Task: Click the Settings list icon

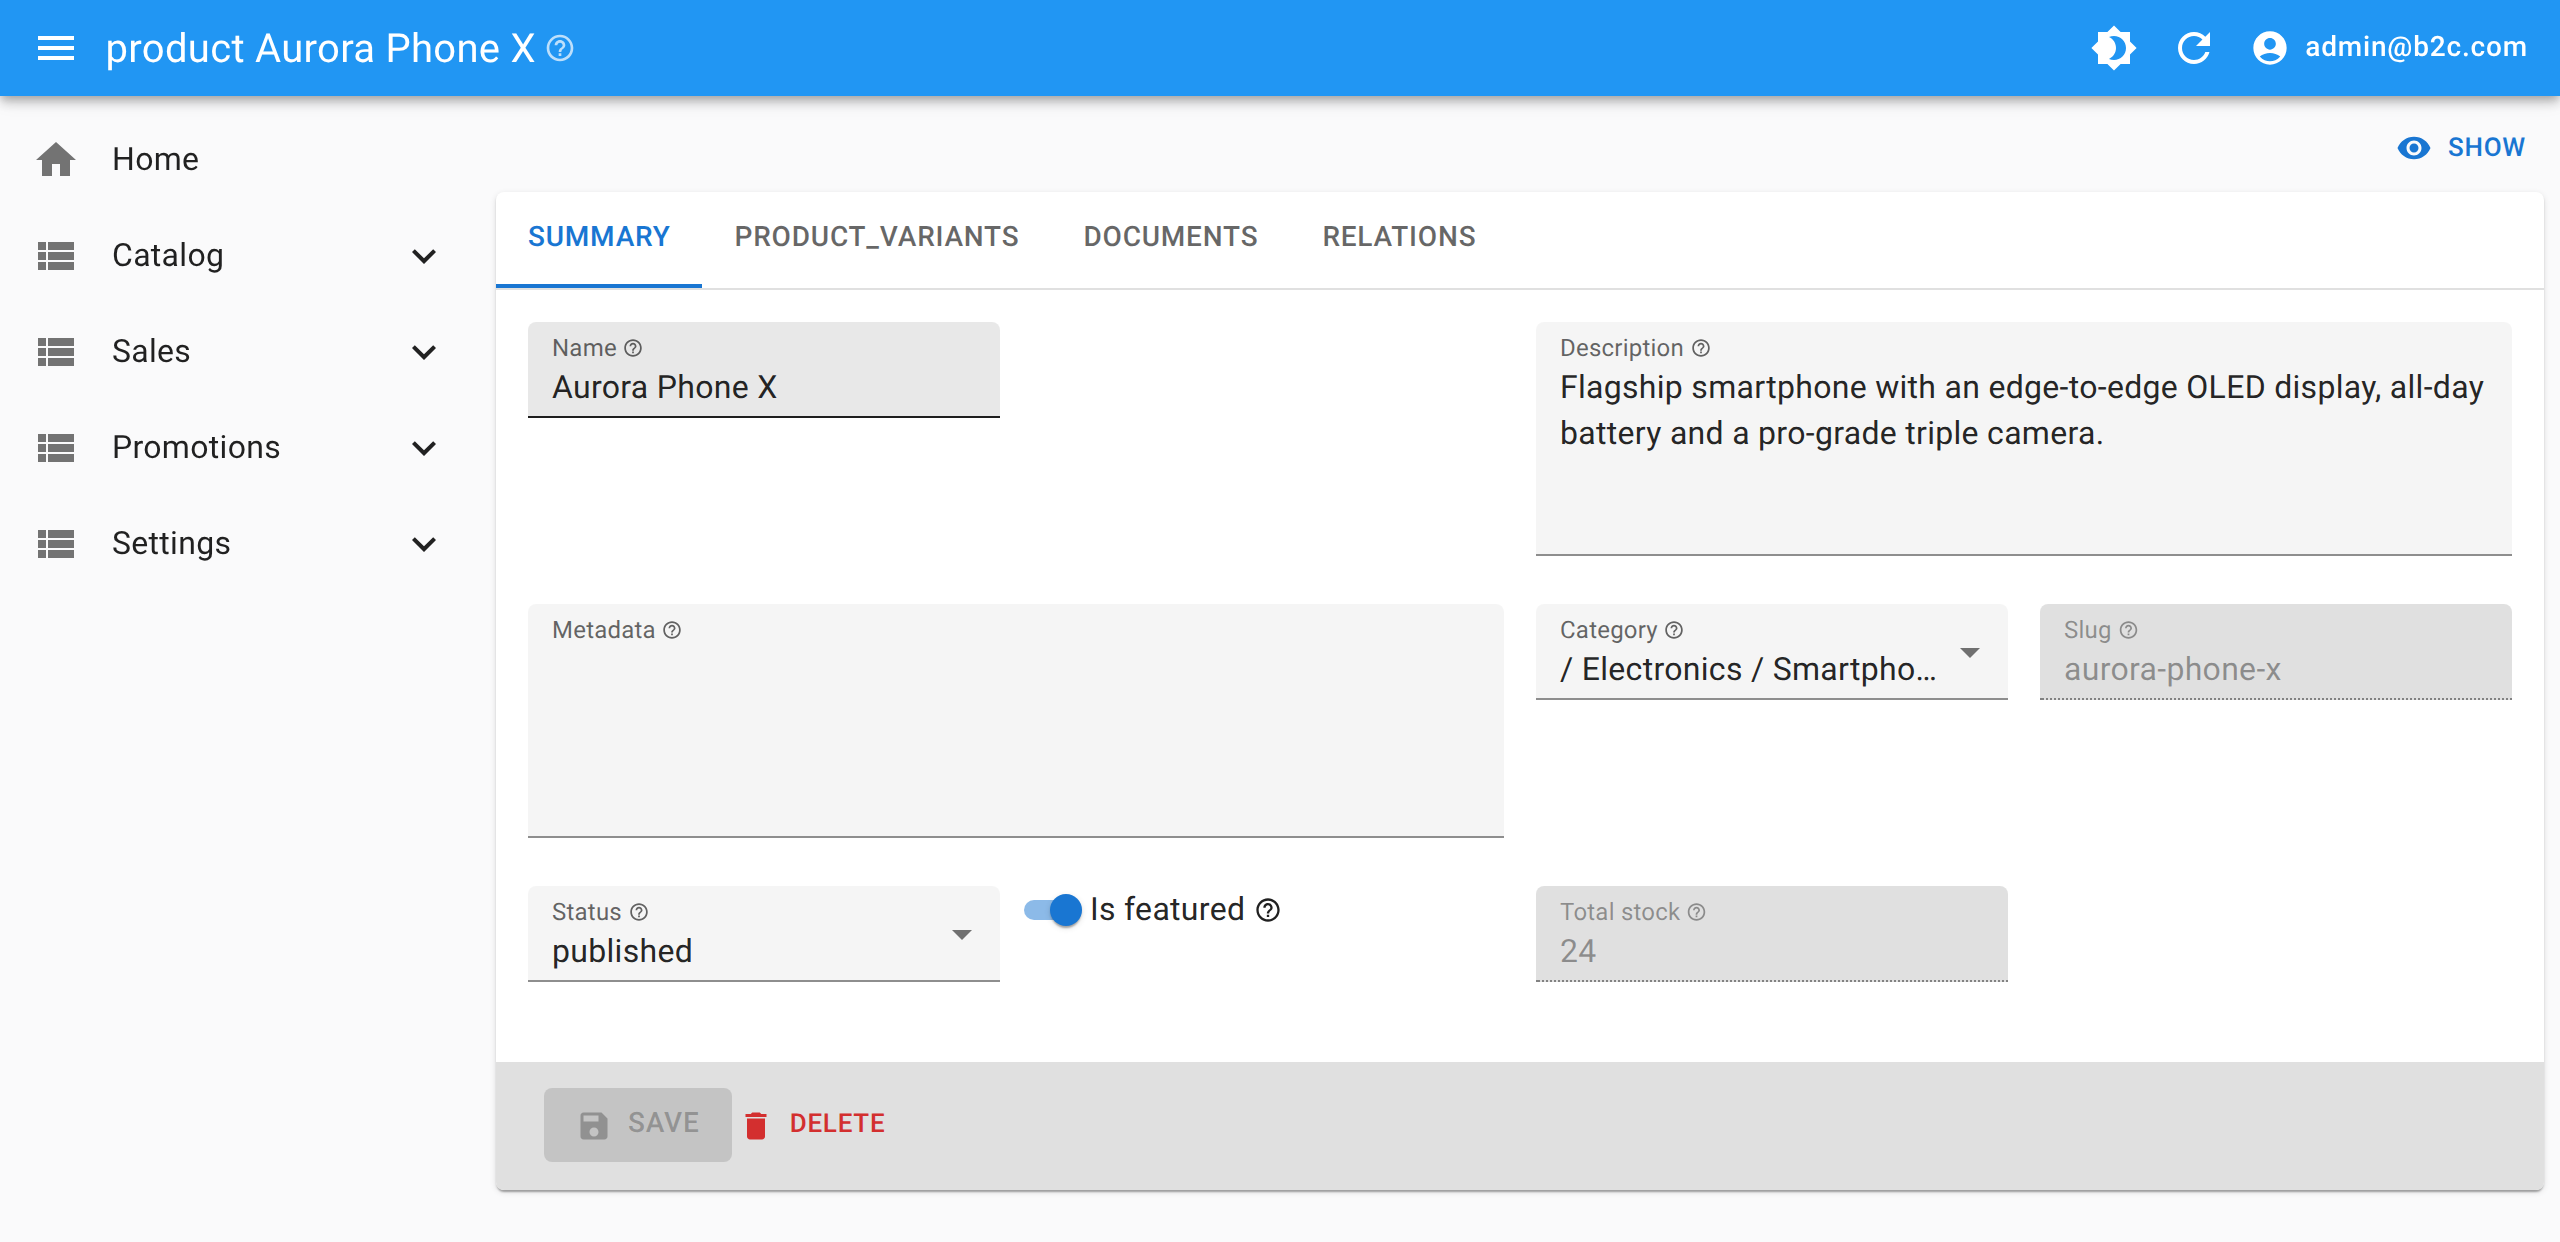Action: 56,543
